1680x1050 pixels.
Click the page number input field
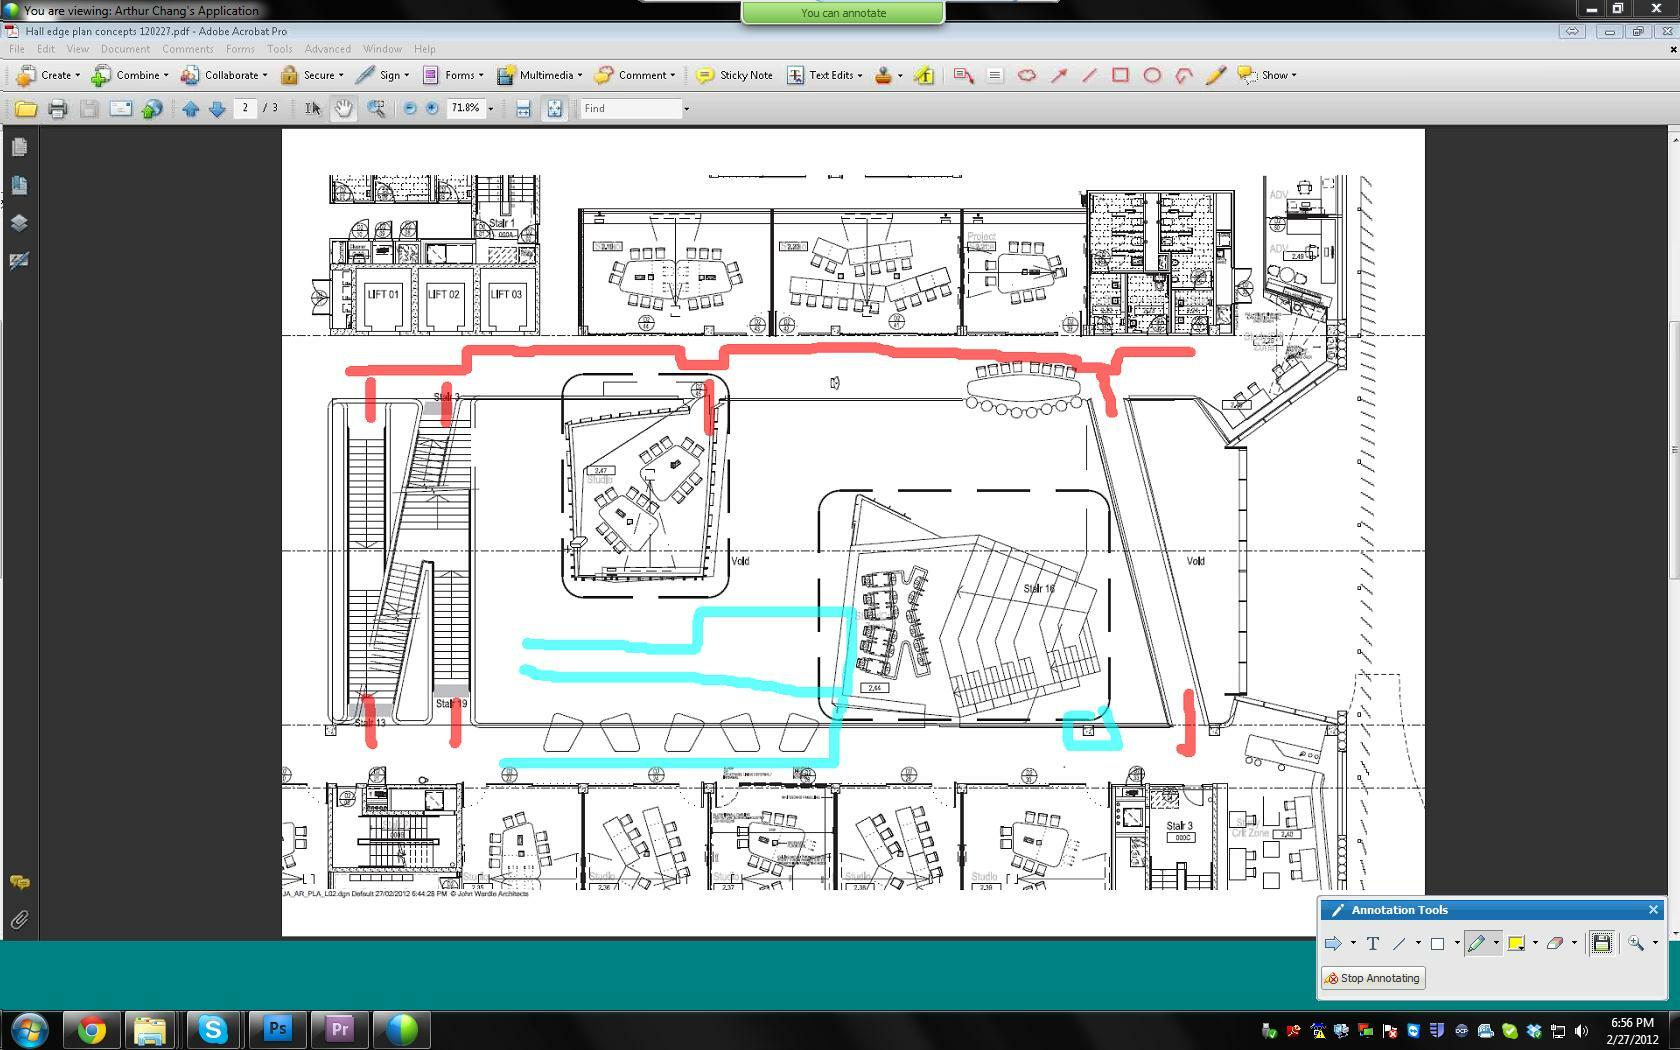tap(246, 108)
